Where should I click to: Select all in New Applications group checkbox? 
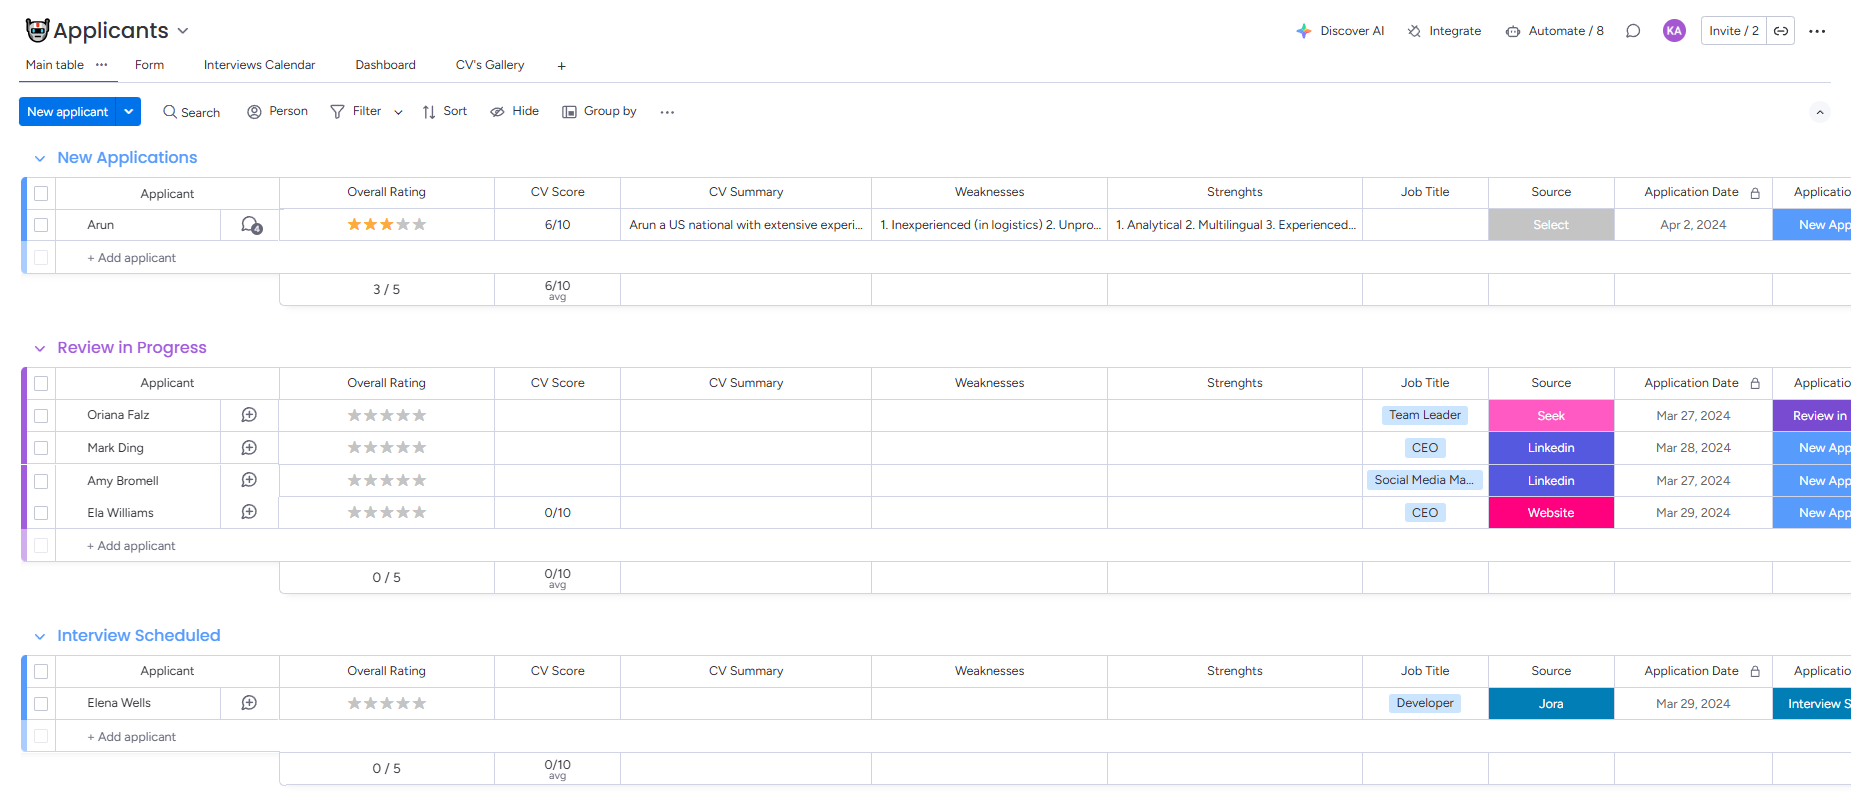(41, 194)
